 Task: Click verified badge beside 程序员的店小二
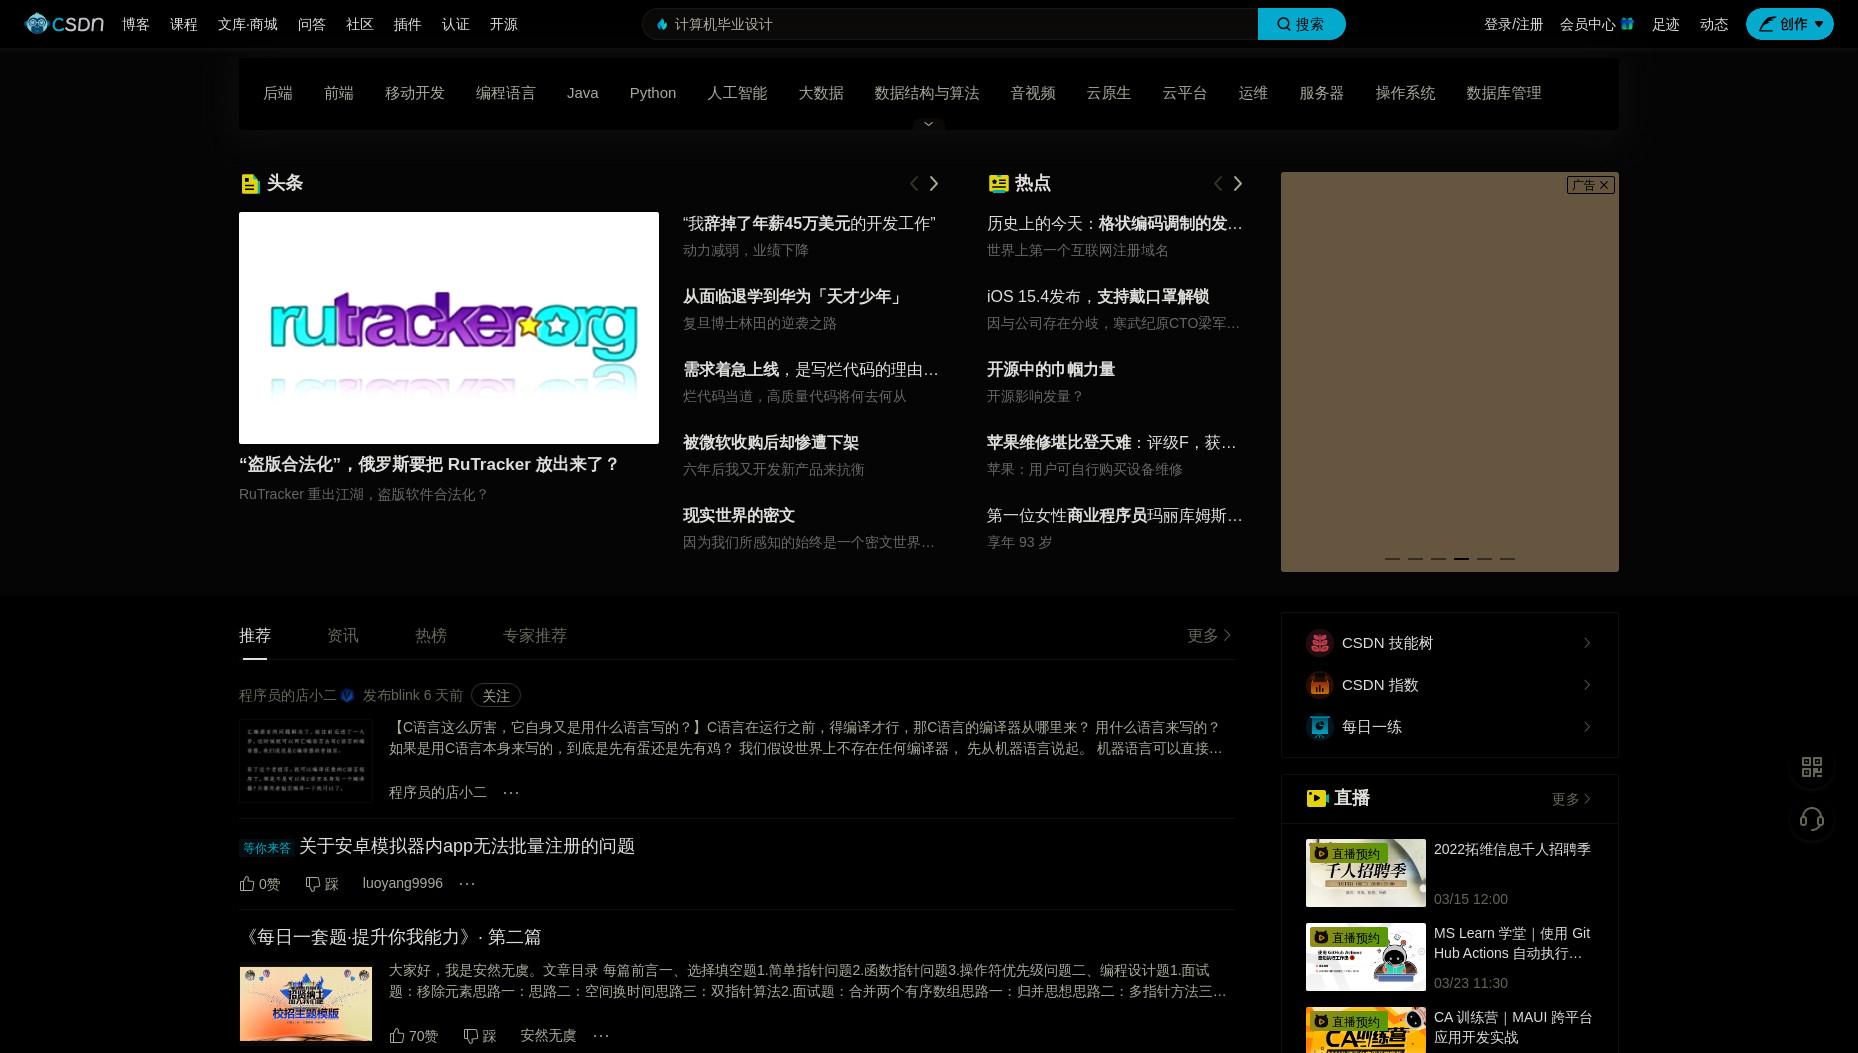[347, 695]
